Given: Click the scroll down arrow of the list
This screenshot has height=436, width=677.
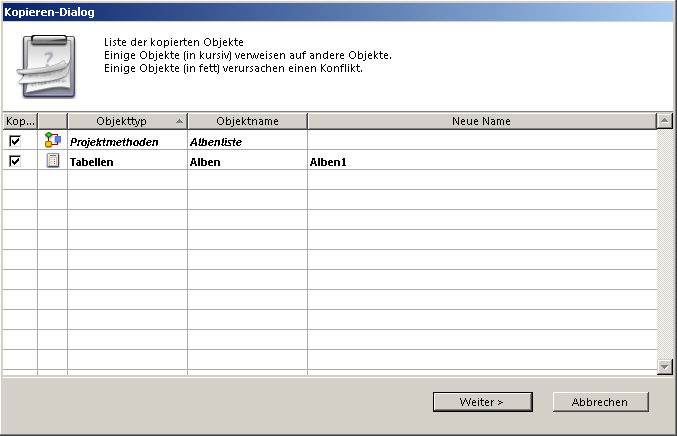Looking at the screenshot, I should 665,367.
